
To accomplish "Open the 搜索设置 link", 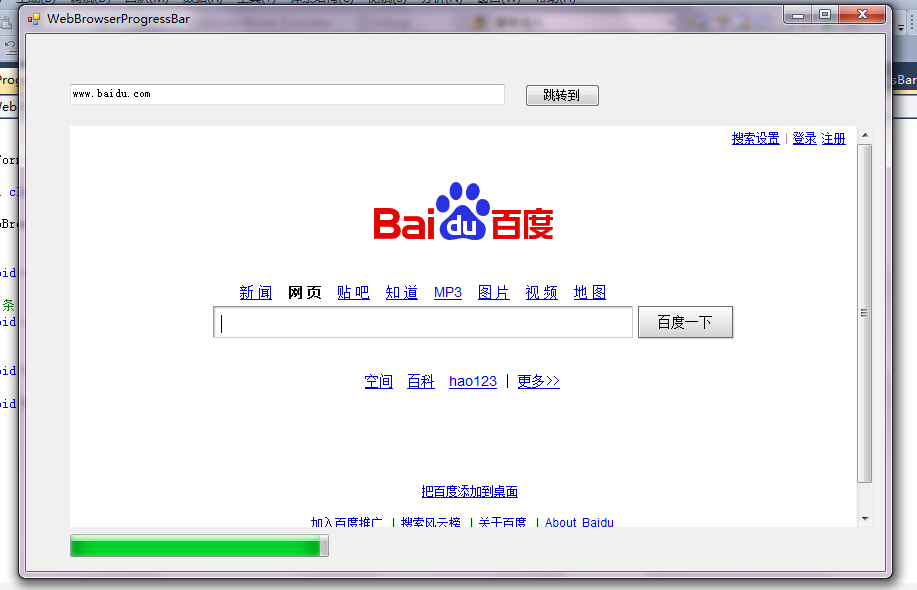I will 756,139.
